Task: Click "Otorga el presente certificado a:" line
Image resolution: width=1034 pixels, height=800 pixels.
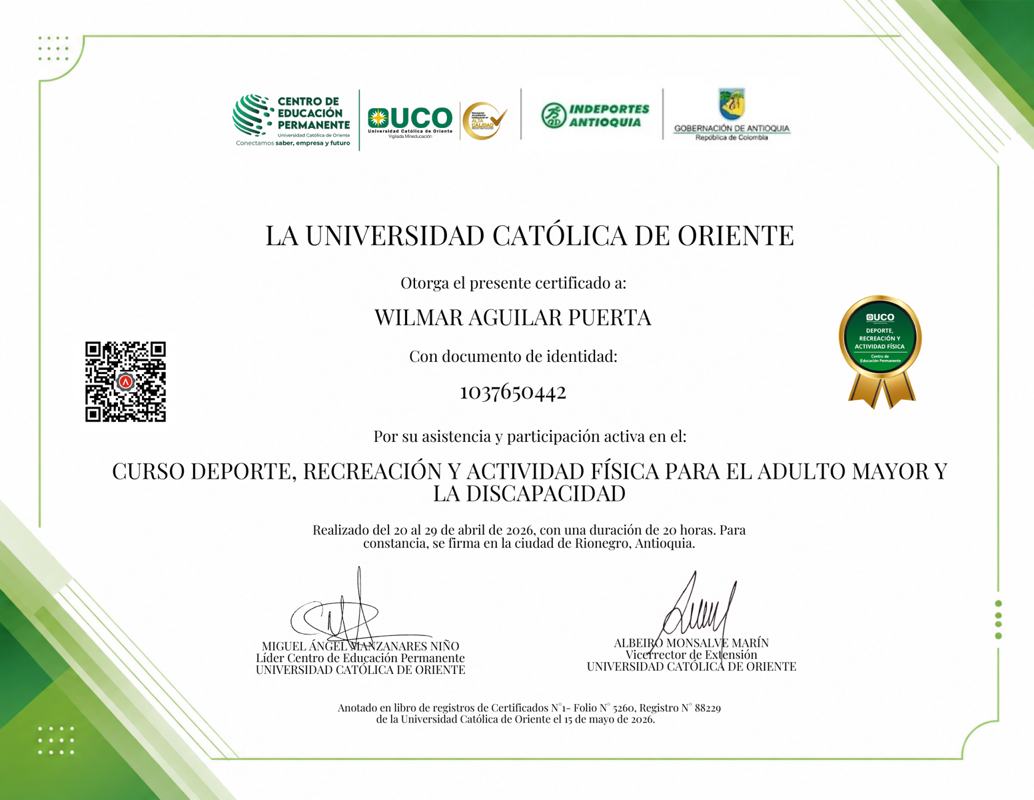Action: tap(513, 283)
